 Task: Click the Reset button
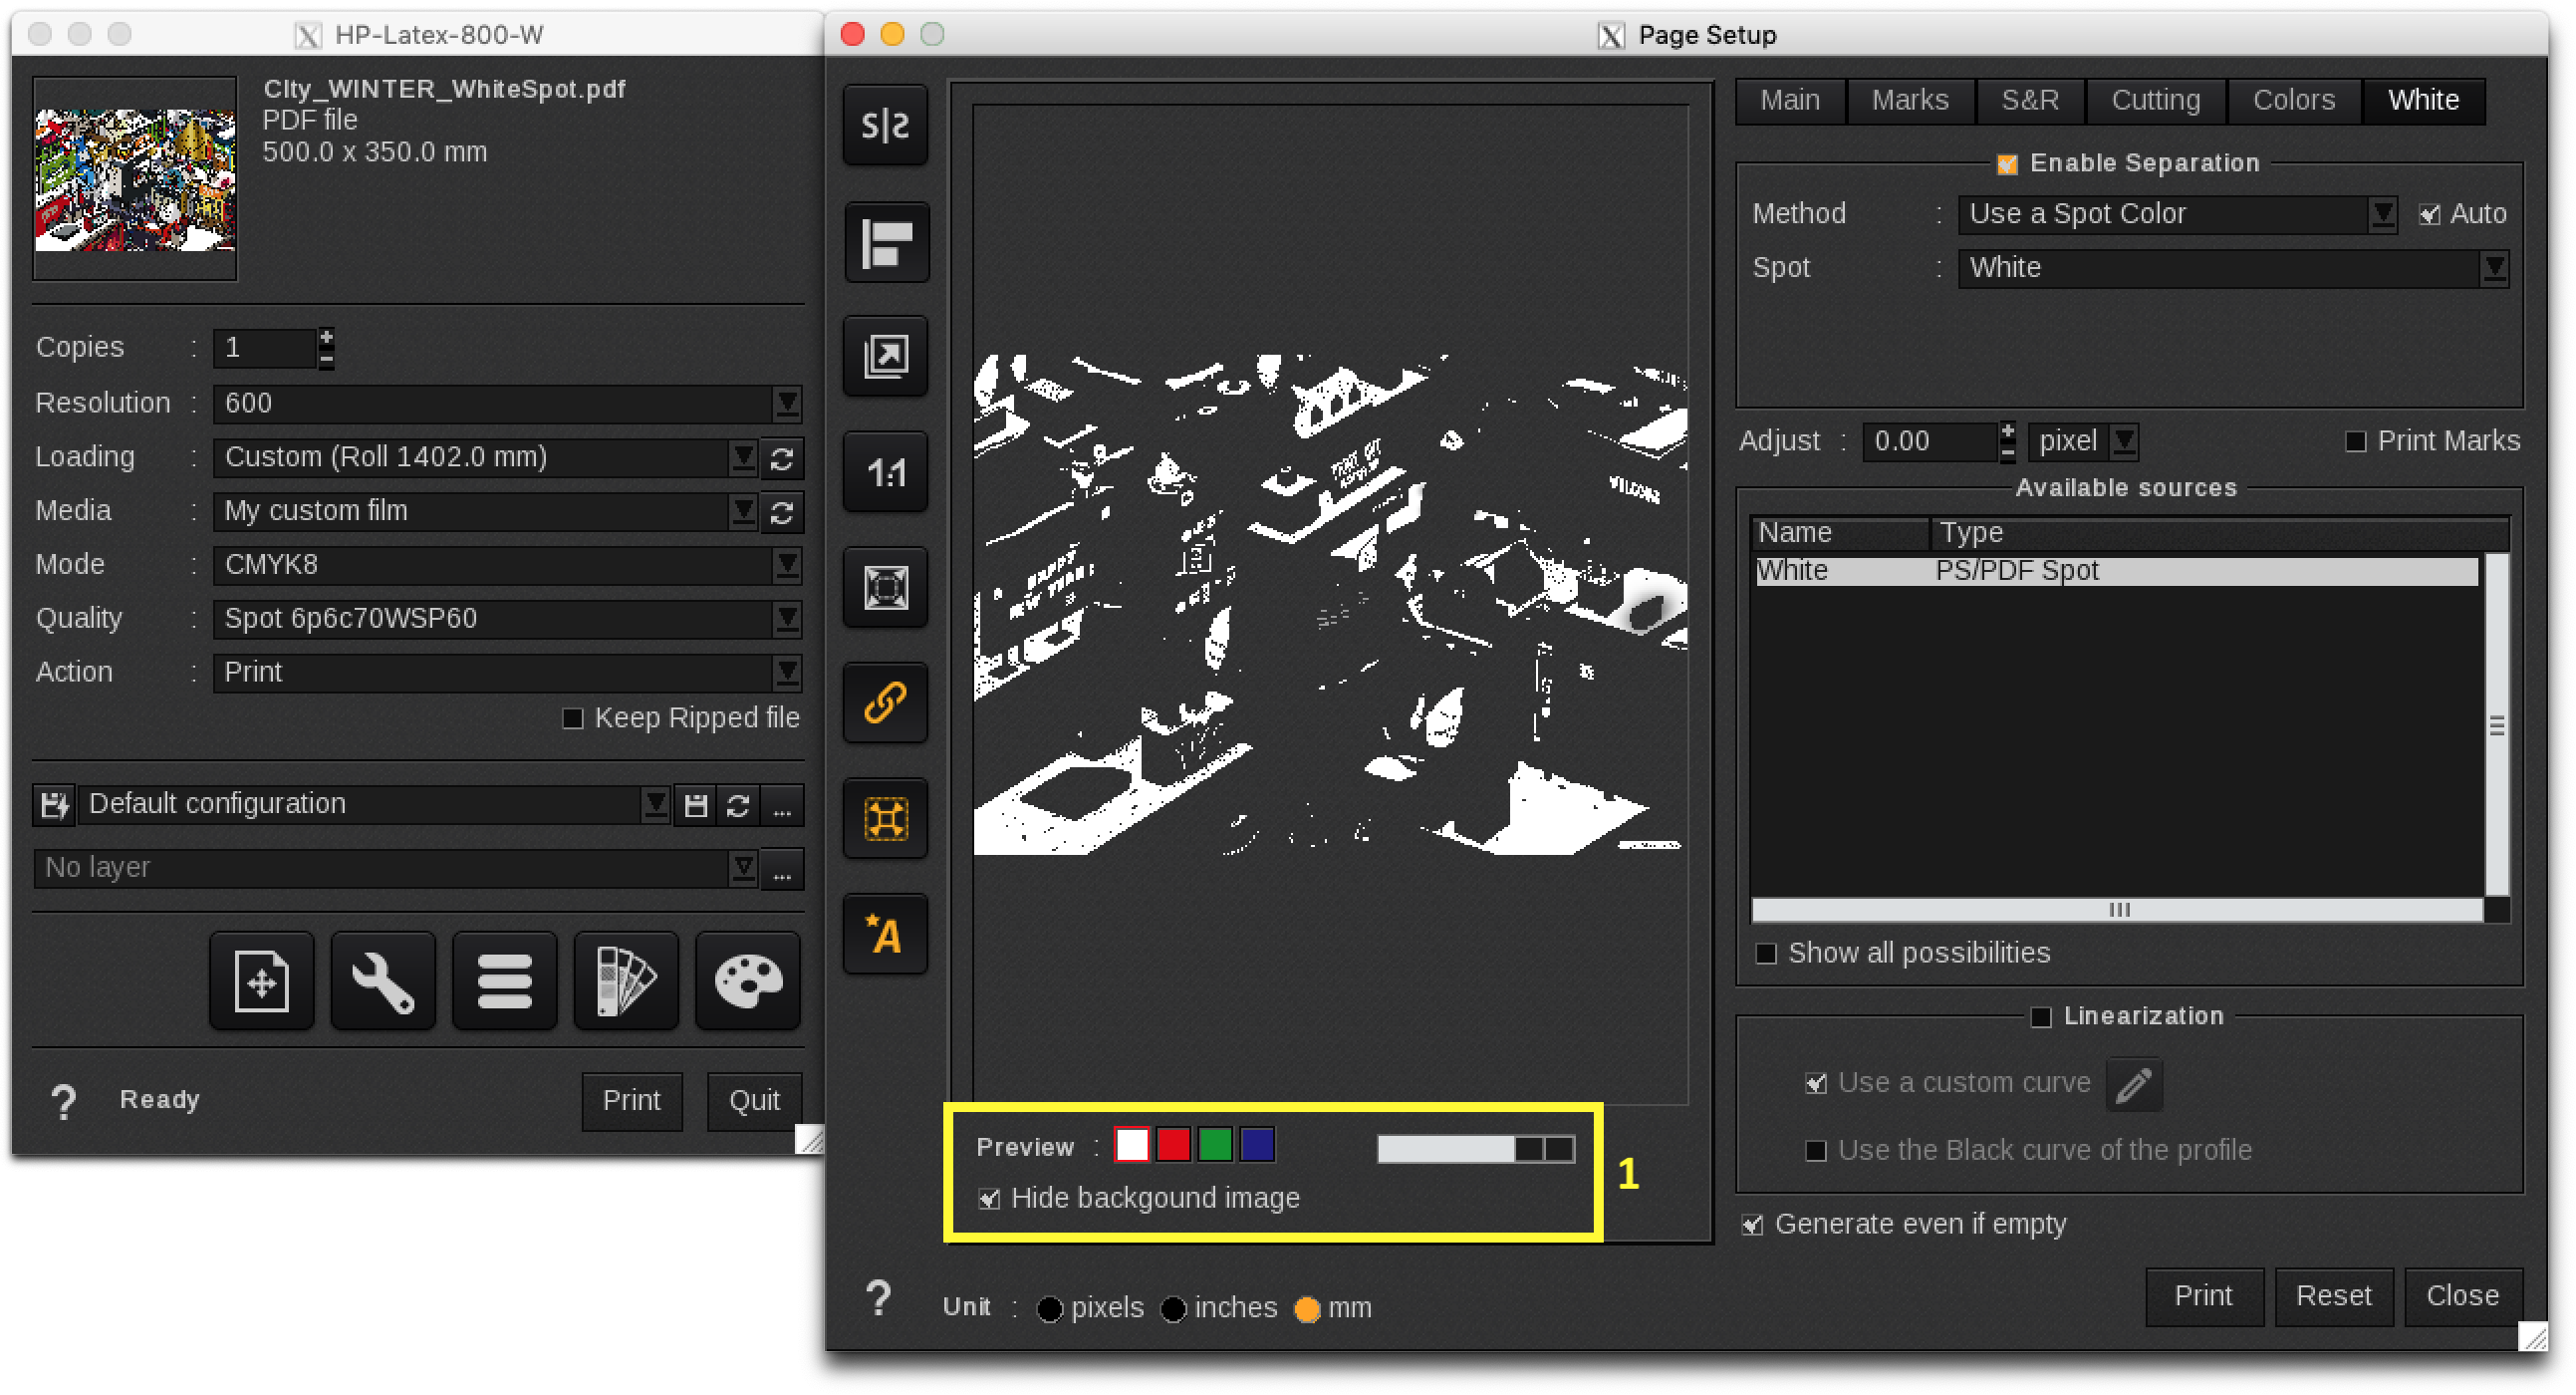[x=2334, y=1296]
